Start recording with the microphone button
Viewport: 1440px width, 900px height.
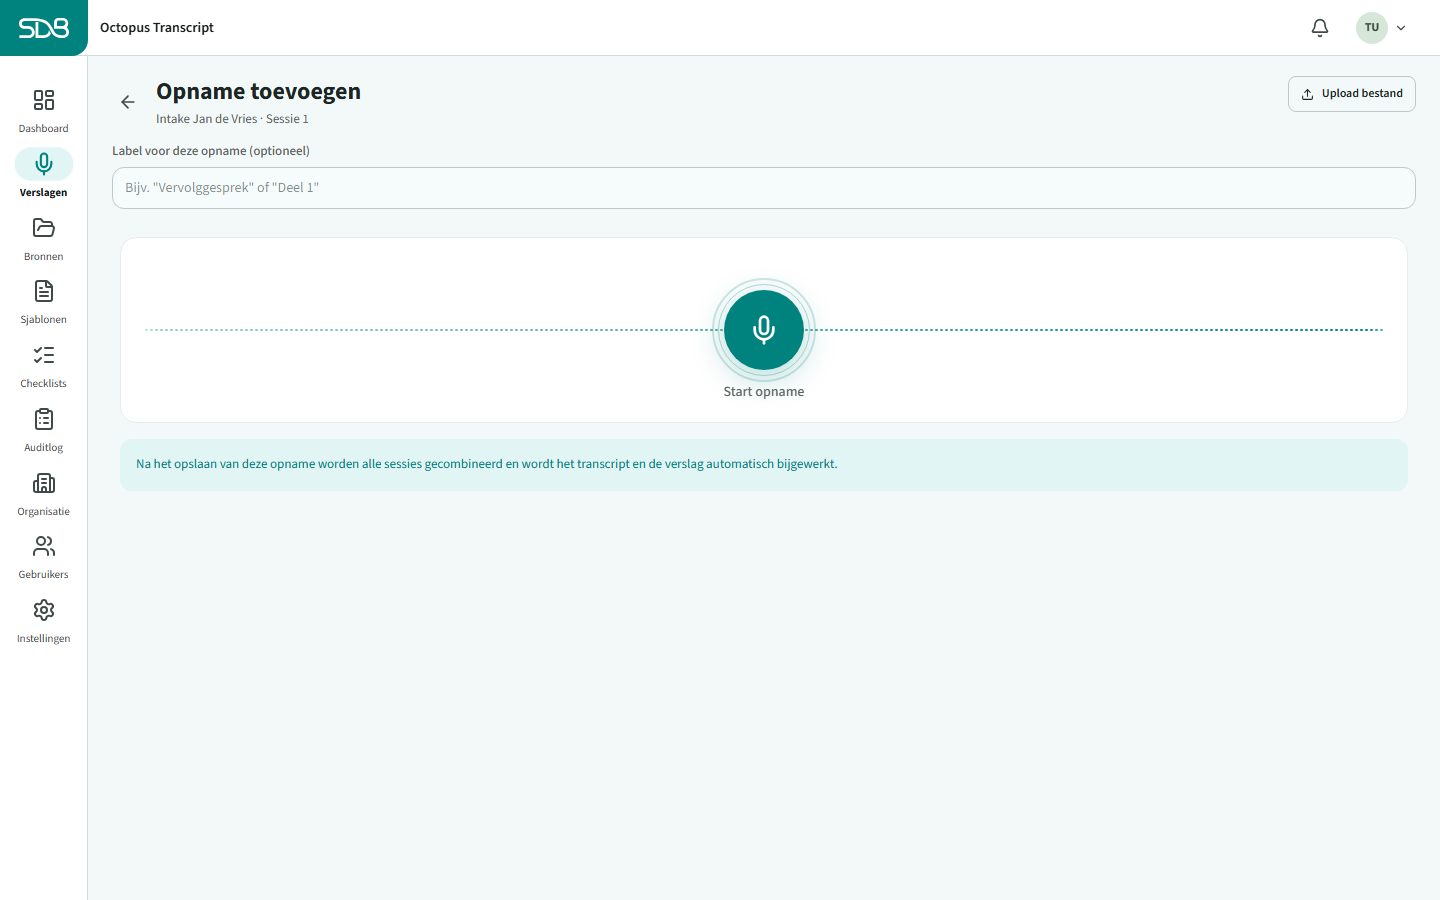(x=764, y=330)
